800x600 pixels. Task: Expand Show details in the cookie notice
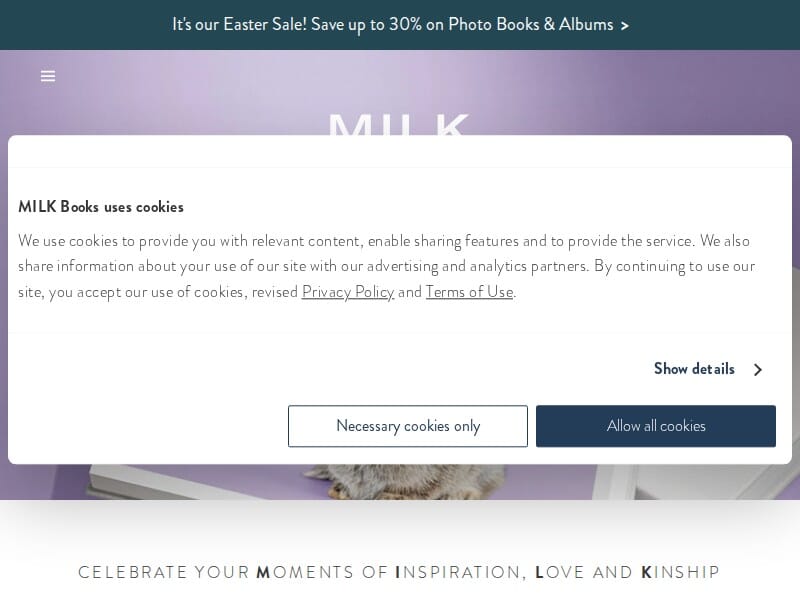[694, 369]
